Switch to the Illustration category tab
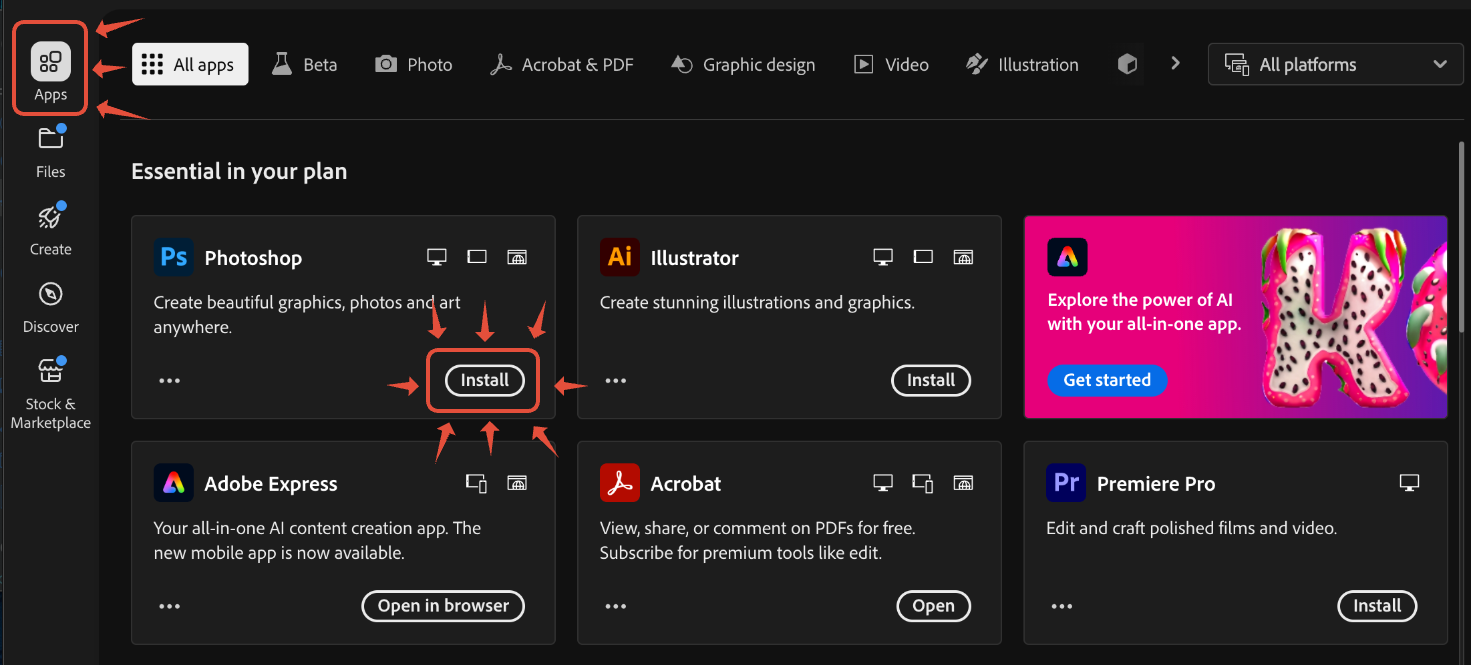 tap(1022, 64)
